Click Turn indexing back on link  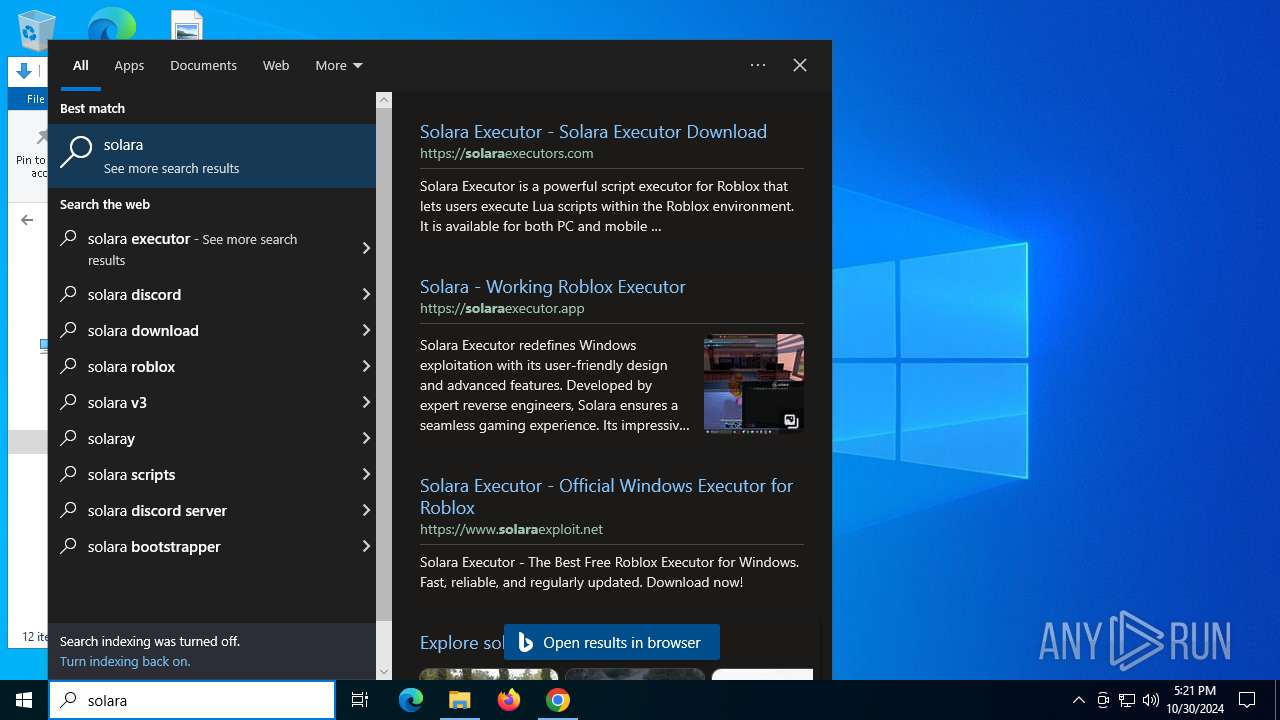(125, 661)
